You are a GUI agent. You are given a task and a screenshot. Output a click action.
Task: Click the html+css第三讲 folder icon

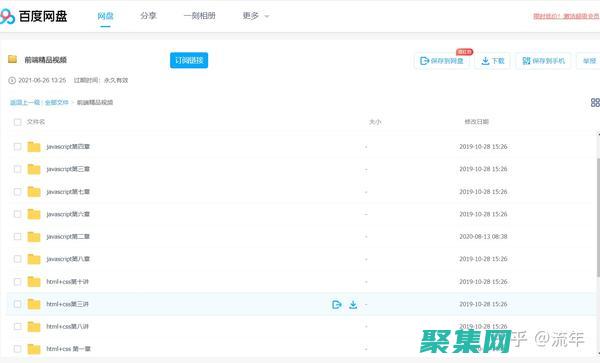click(34, 304)
